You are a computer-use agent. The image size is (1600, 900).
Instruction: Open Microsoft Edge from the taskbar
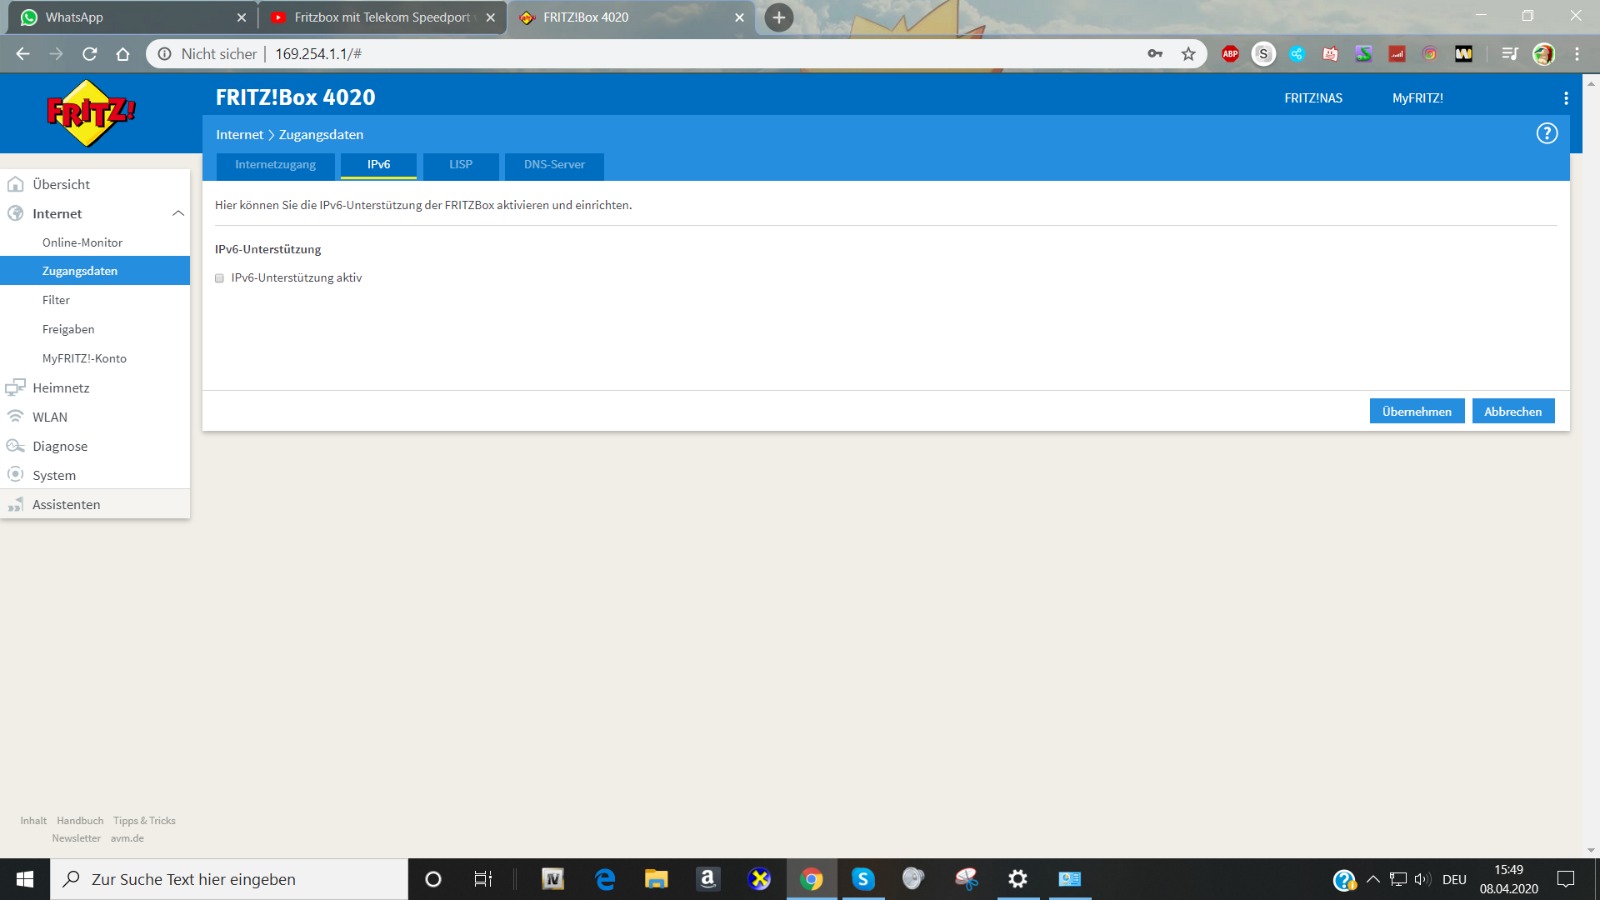click(605, 879)
